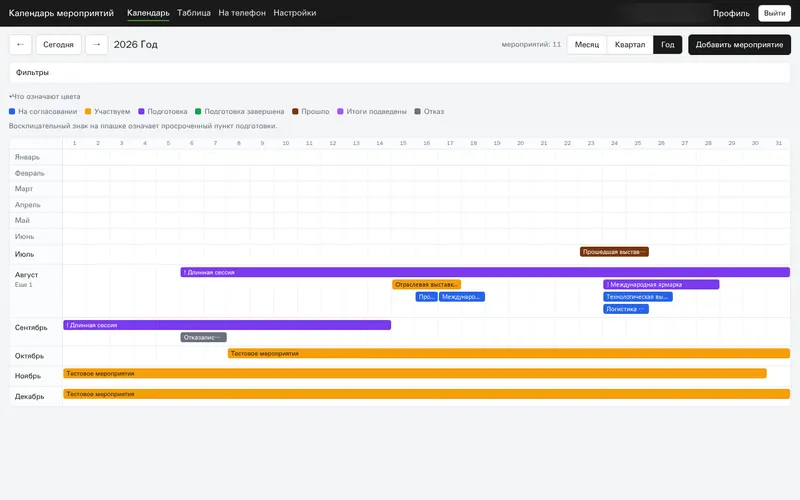Select the Август month row label
The height and width of the screenshot is (500, 800).
pyautogui.click(x=27, y=274)
